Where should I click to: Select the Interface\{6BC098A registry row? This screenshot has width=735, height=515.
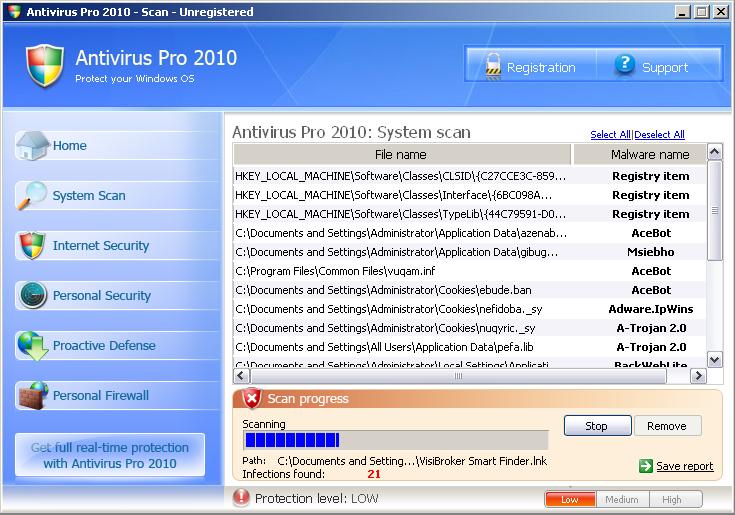469,195
